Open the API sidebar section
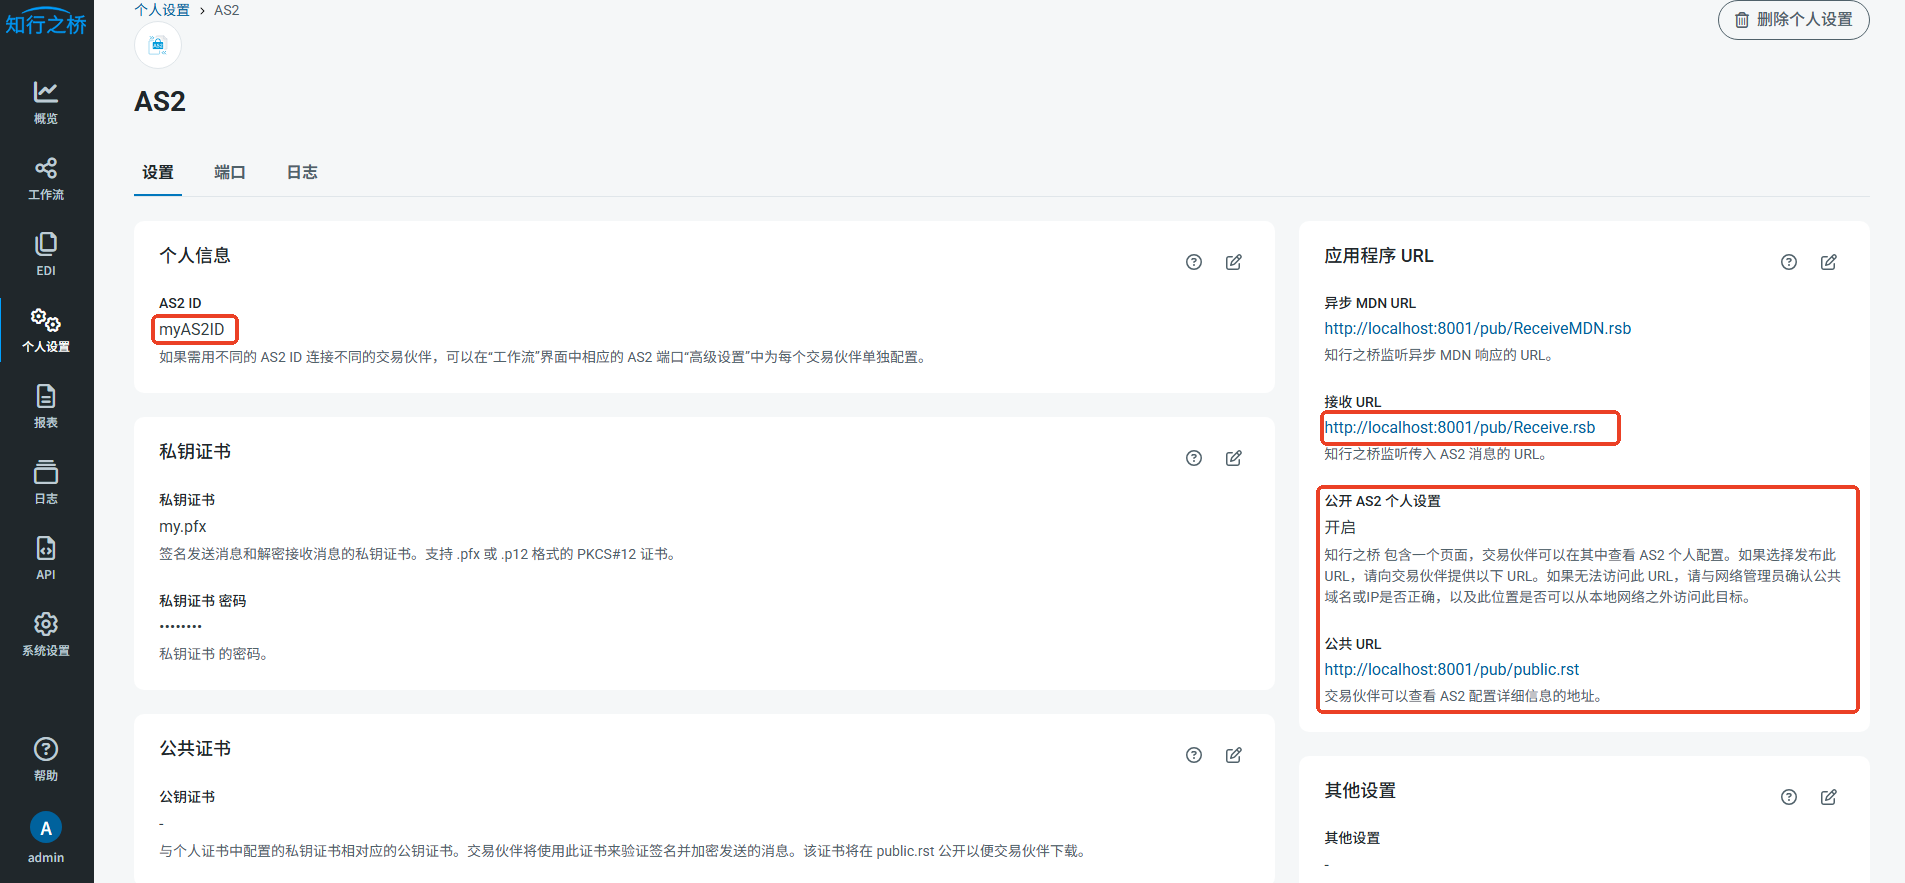This screenshot has width=1905, height=883. pyautogui.click(x=46, y=558)
